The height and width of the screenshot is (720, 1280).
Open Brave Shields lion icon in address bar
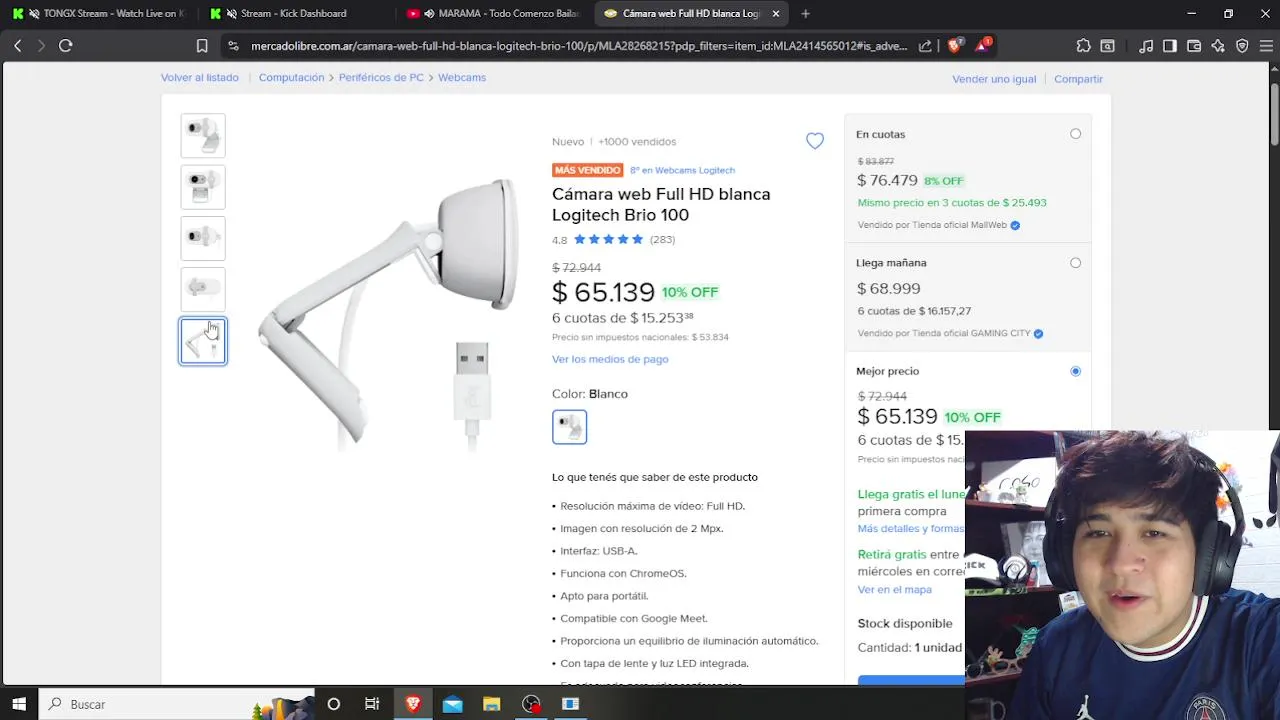954,45
